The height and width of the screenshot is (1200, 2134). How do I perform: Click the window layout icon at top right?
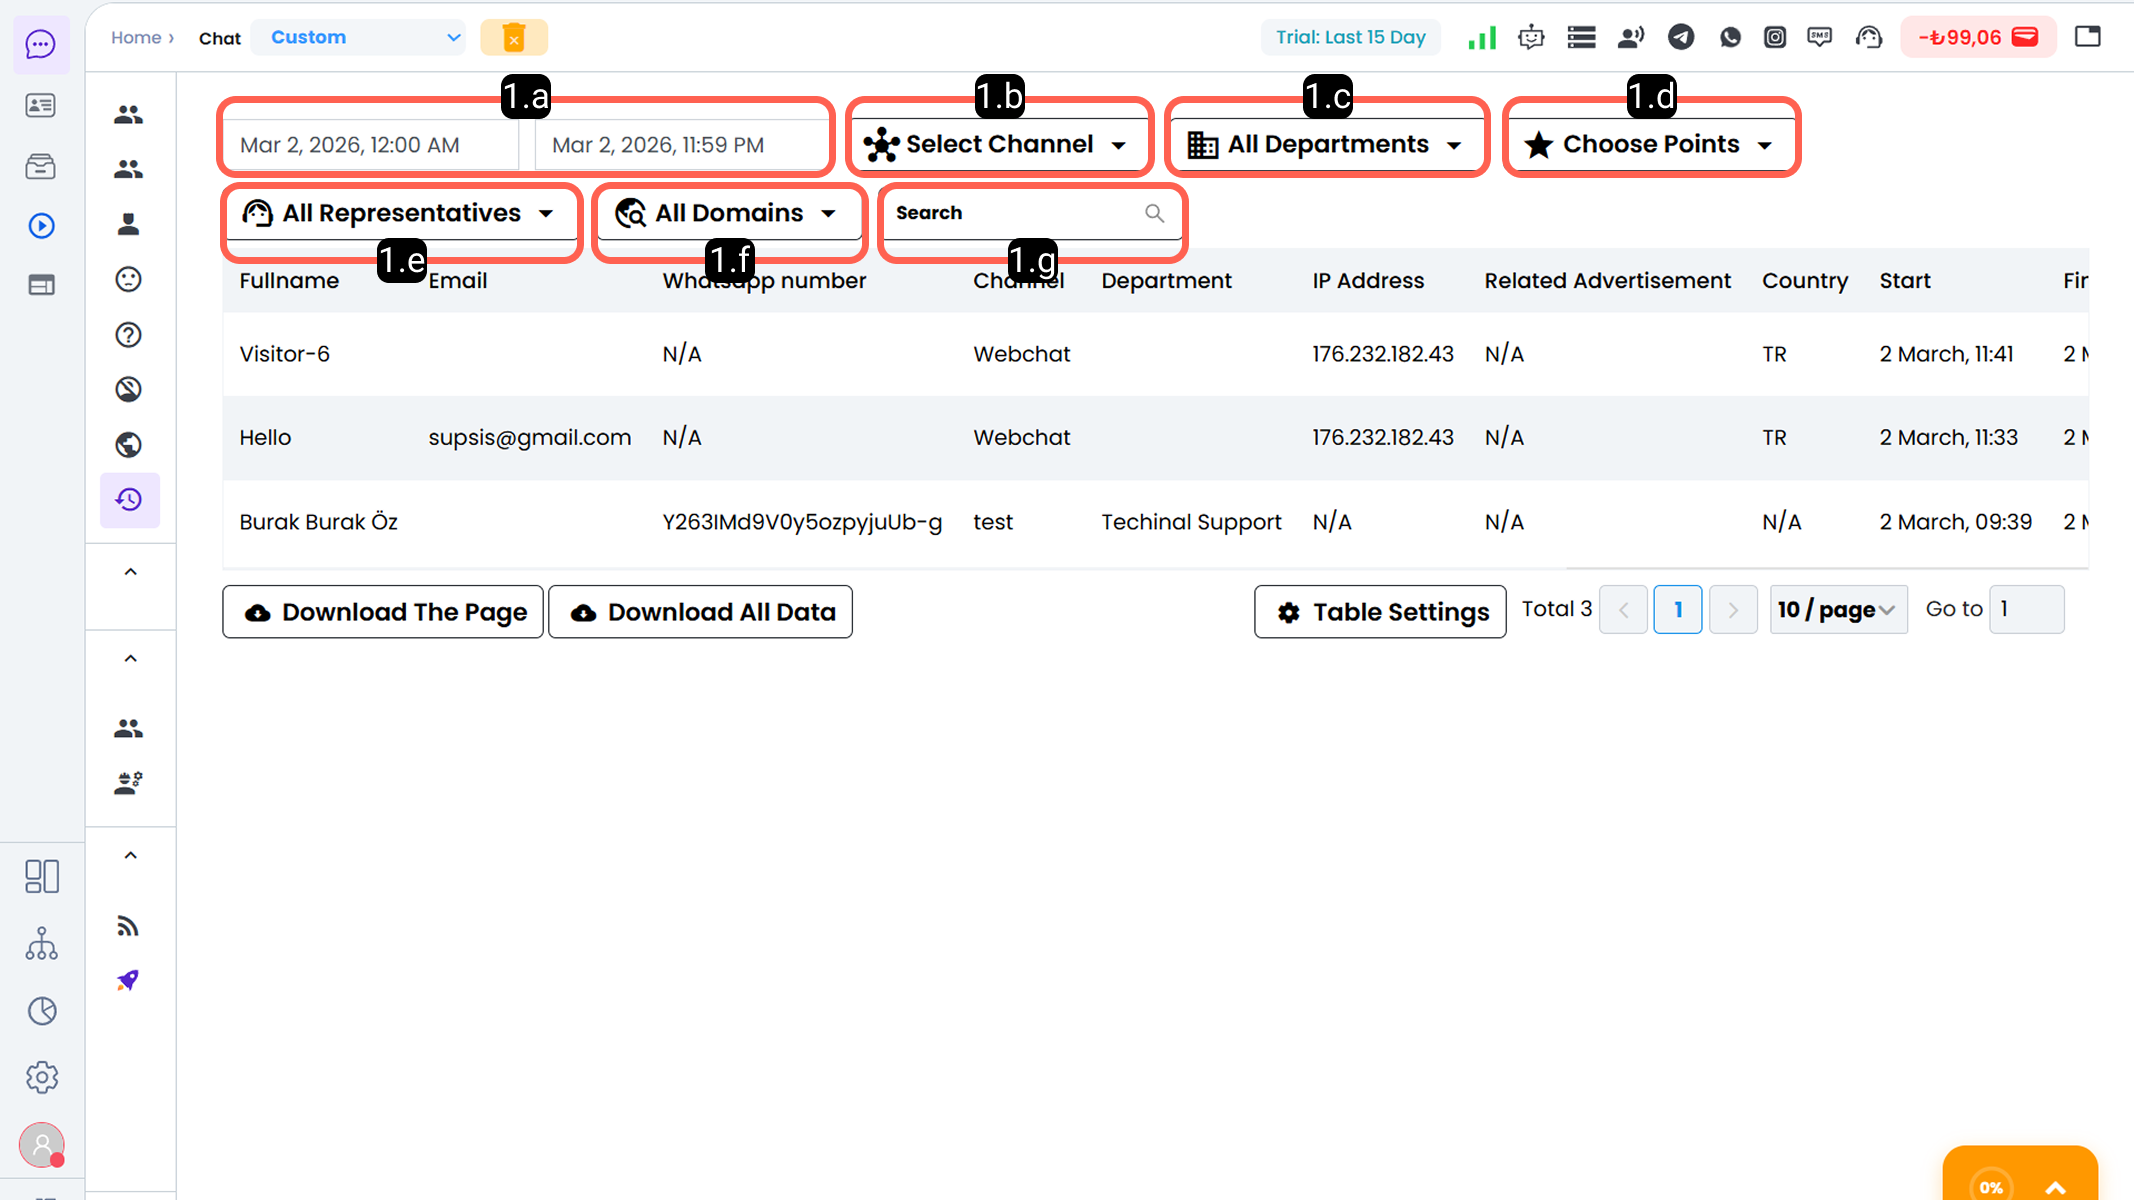pyautogui.click(x=2088, y=37)
